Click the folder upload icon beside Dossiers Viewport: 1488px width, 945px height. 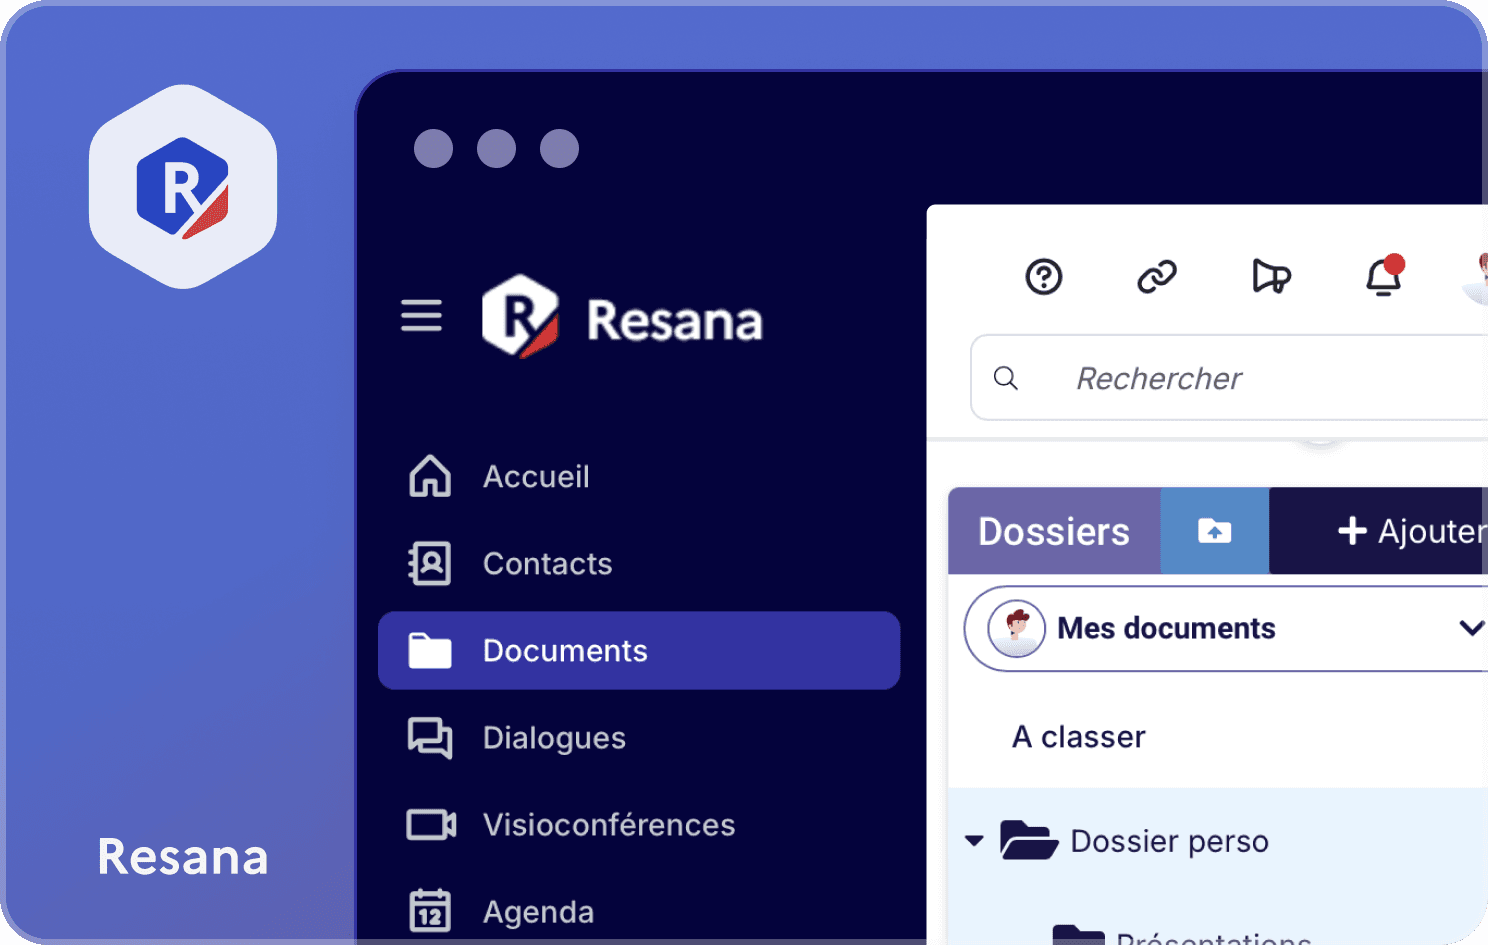1213,531
